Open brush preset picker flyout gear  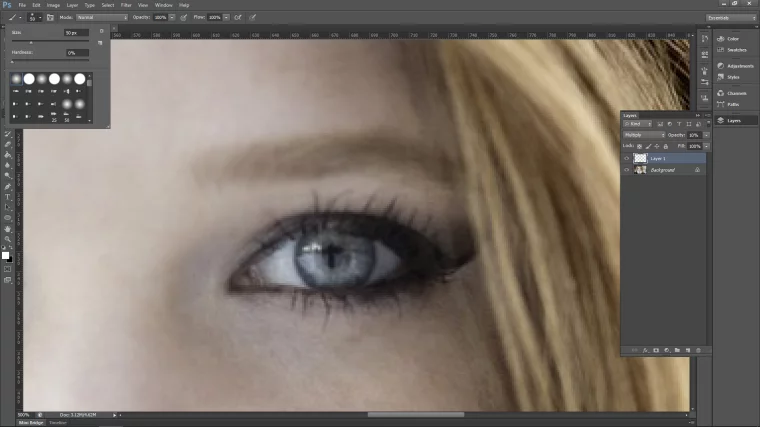tap(101, 31)
